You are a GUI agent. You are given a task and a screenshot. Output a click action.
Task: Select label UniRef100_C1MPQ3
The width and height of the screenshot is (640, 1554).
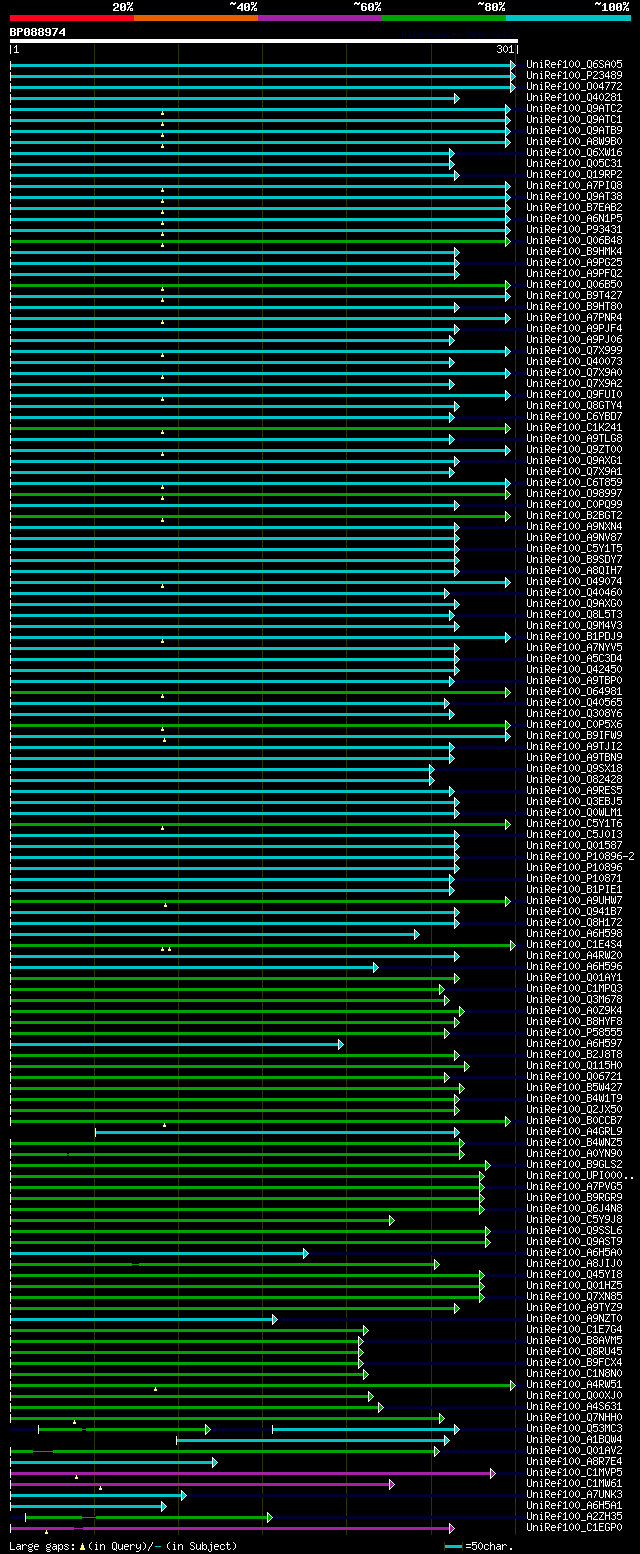tap(574, 988)
